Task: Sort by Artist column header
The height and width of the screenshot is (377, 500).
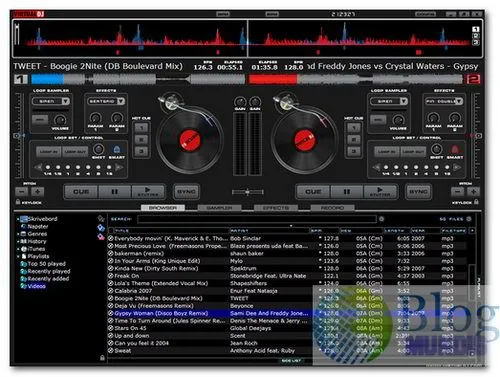Action: [x=270, y=230]
